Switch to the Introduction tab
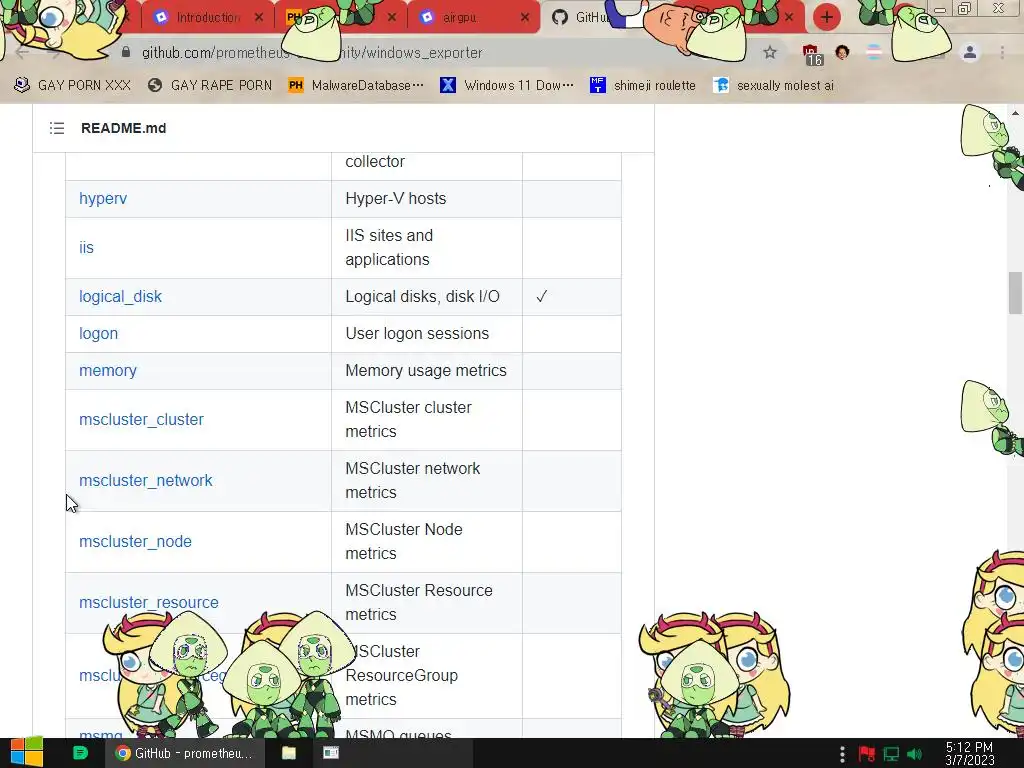The image size is (1024, 768). (208, 18)
